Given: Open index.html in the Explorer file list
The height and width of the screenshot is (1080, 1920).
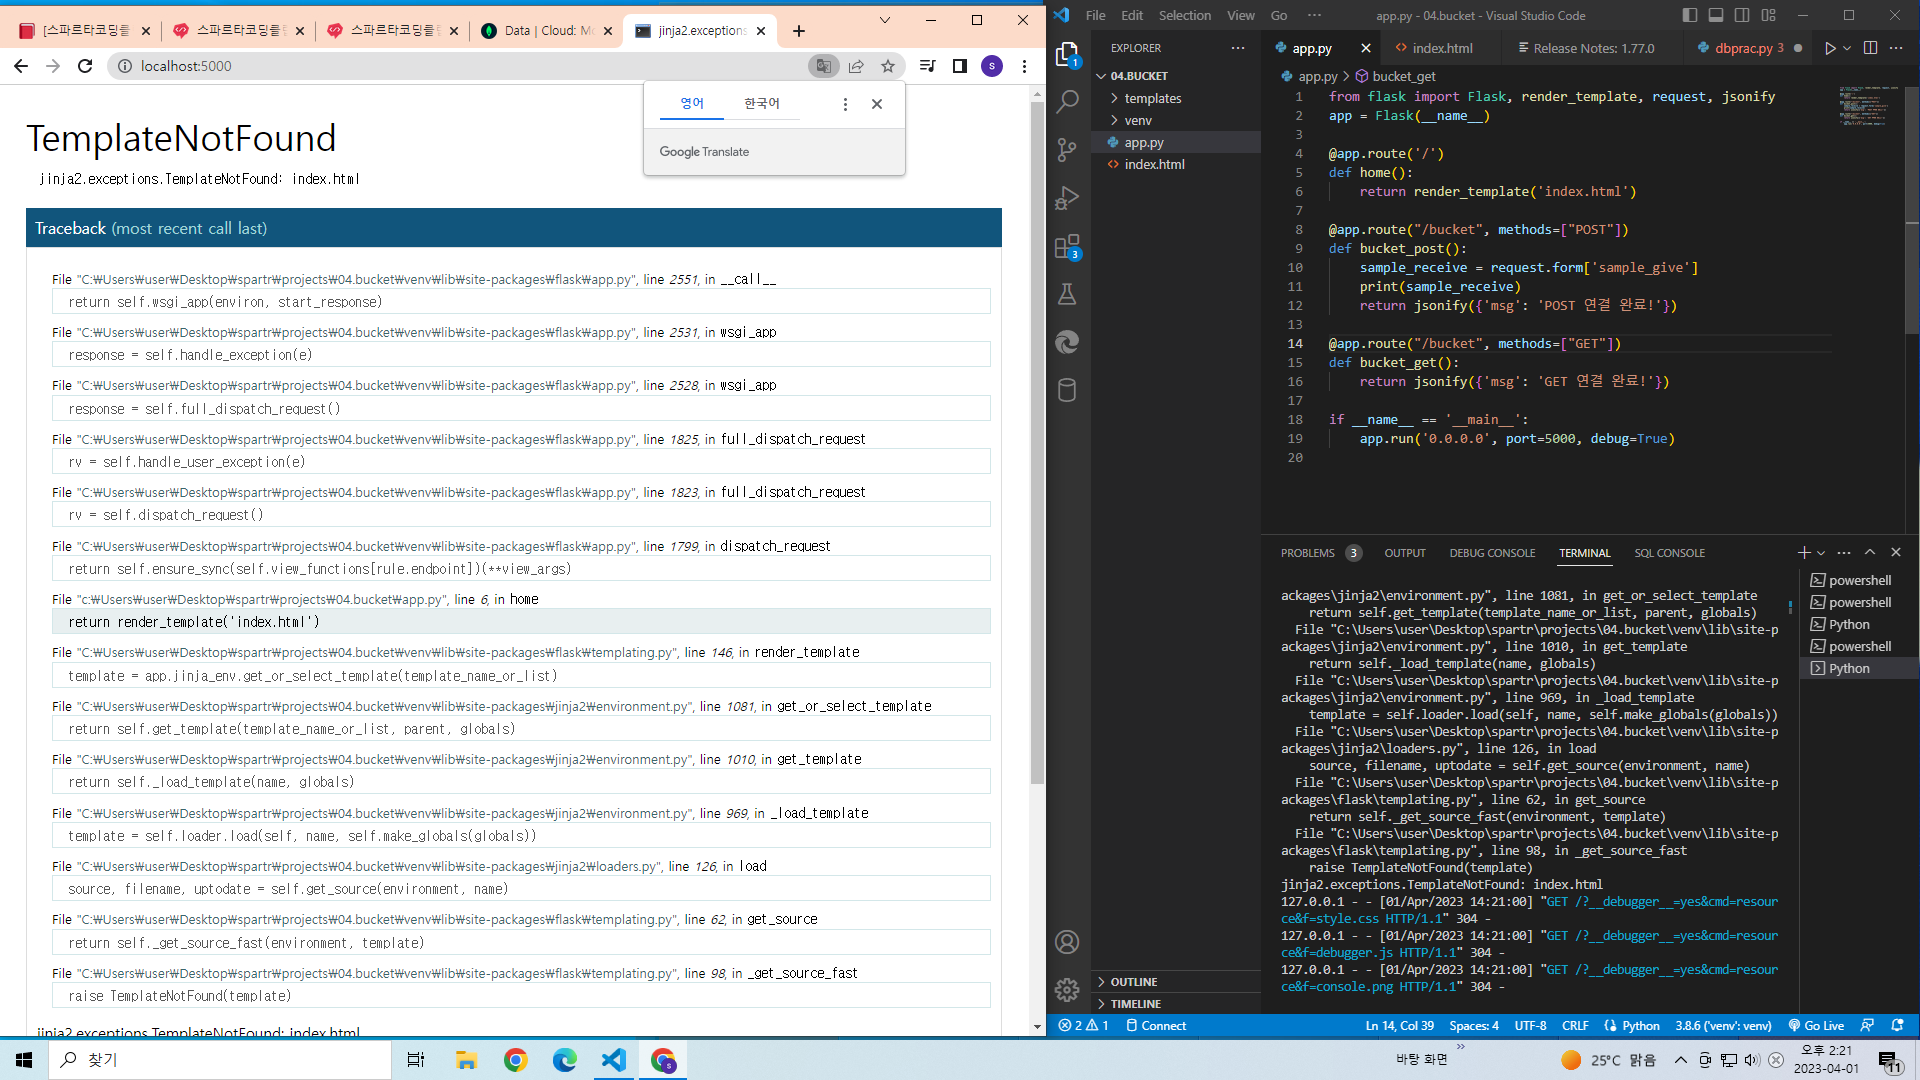Looking at the screenshot, I should 1154,164.
